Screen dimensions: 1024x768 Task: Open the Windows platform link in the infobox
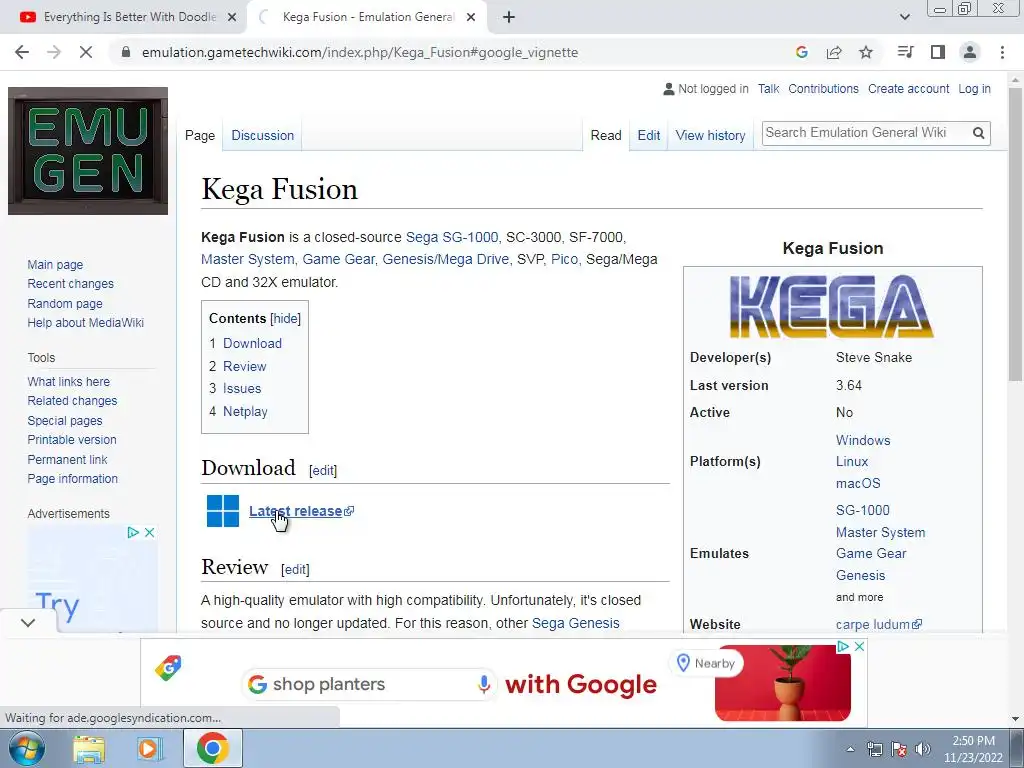coord(863,440)
